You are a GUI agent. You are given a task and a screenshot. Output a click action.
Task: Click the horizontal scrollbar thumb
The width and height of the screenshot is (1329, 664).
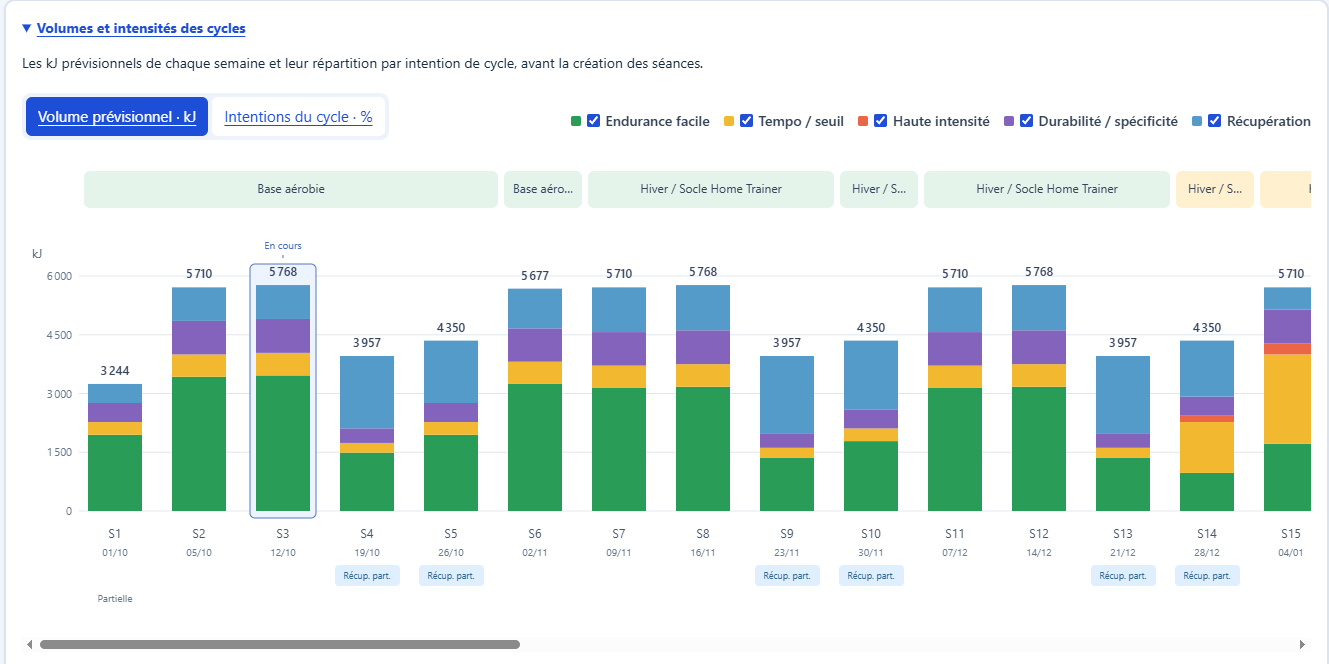pyautogui.click(x=280, y=645)
